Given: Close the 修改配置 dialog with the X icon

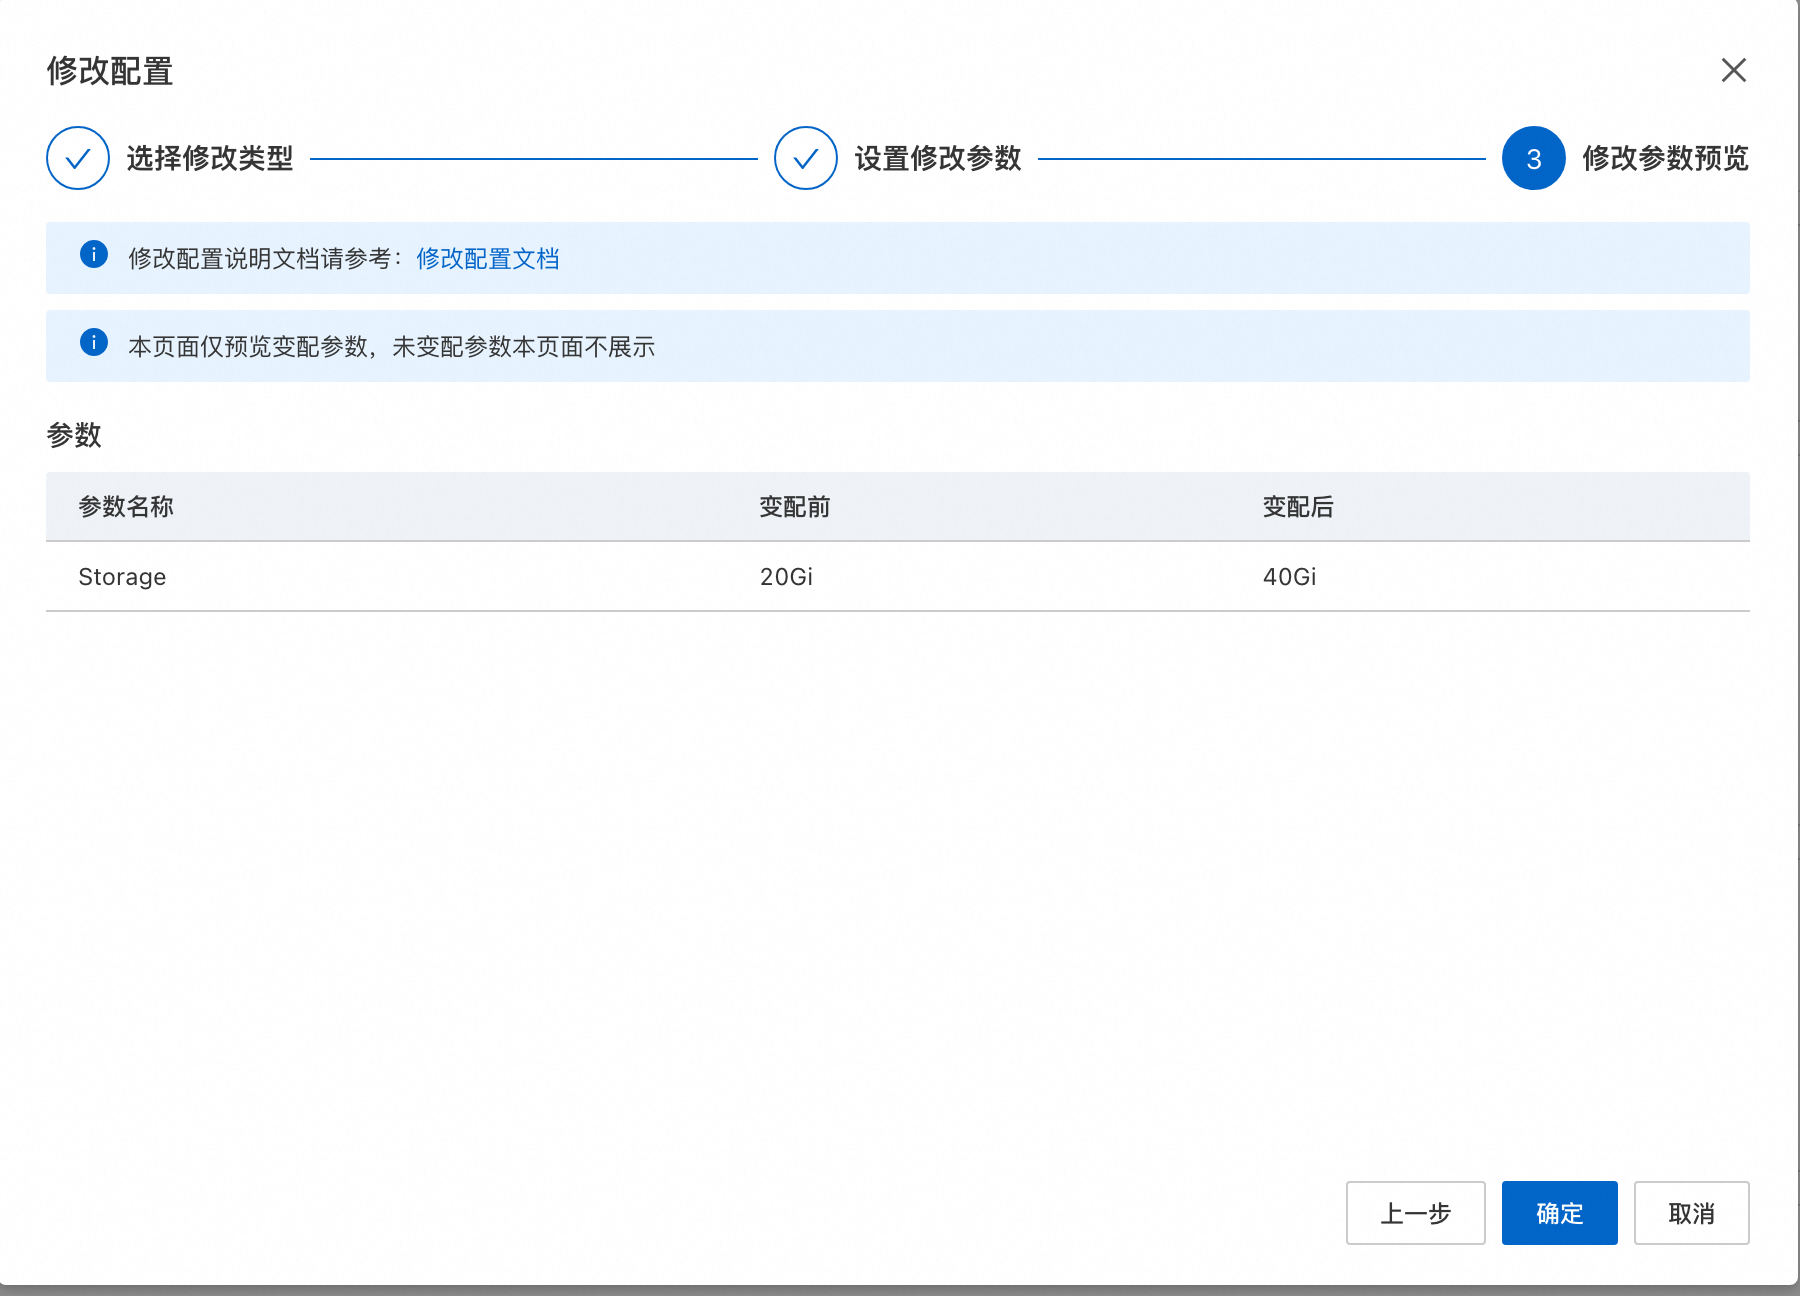Looking at the screenshot, I should click(x=1733, y=70).
